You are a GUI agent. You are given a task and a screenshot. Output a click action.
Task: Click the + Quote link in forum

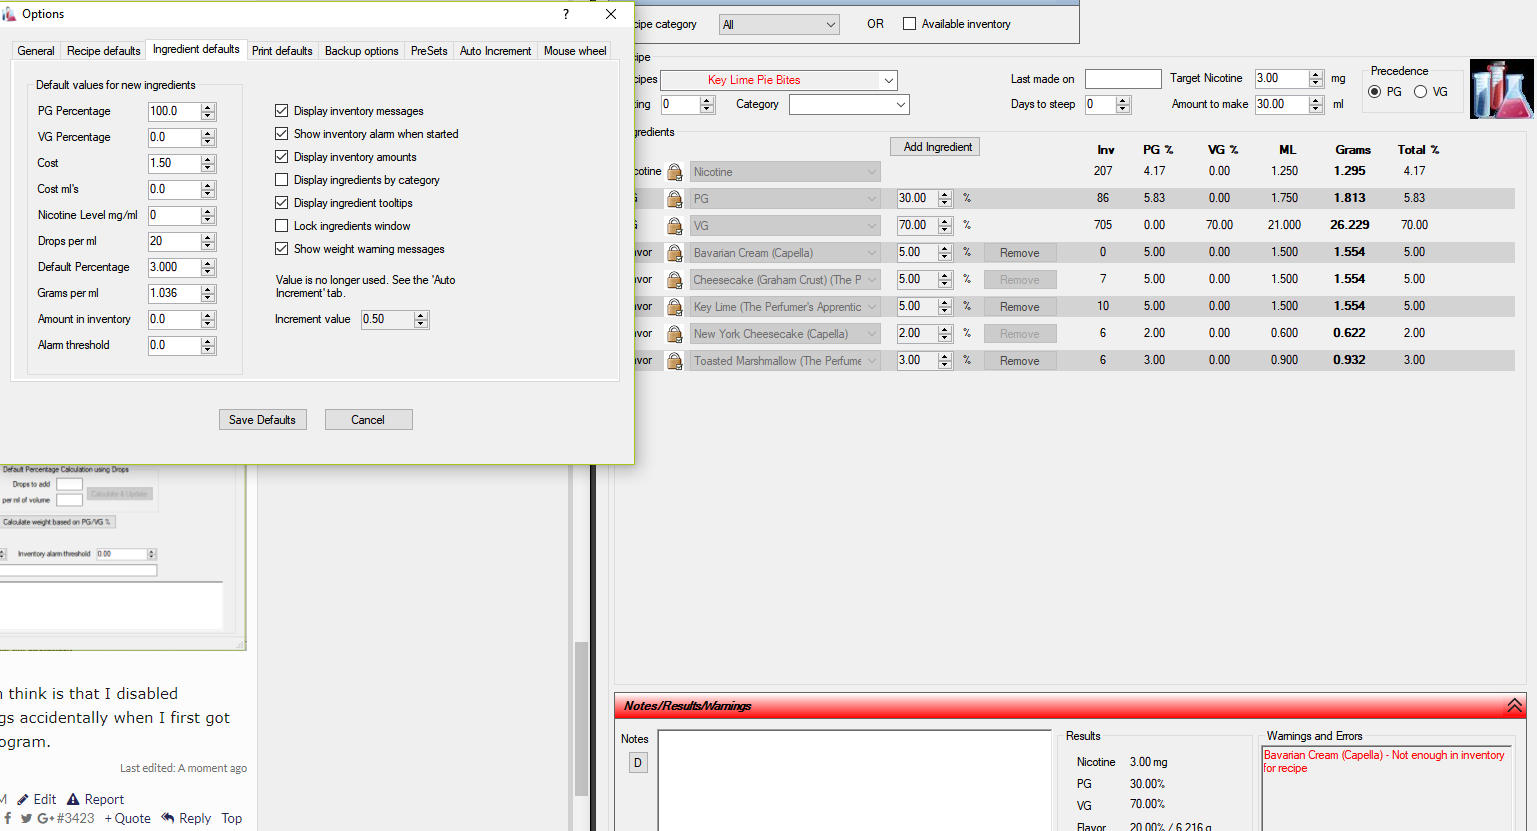(128, 818)
